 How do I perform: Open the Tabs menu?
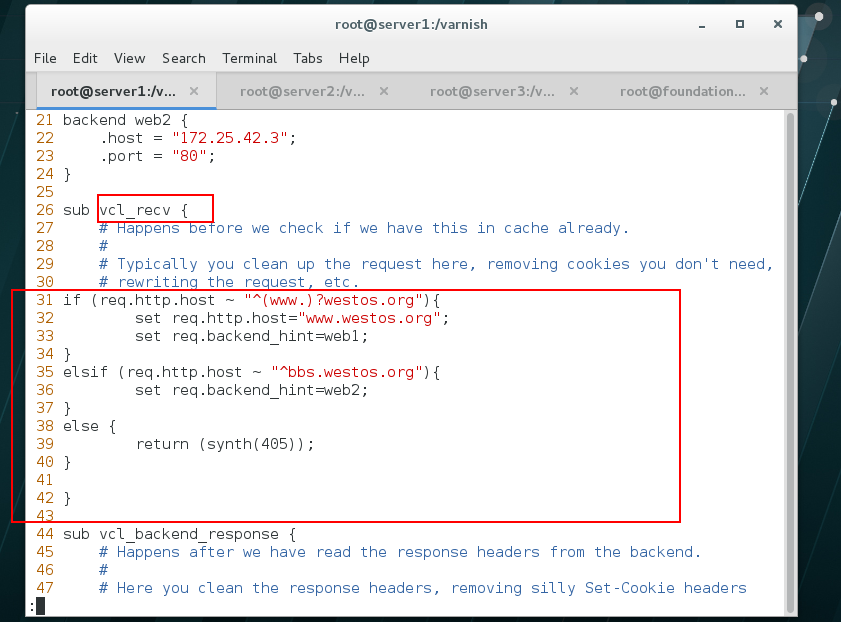[307, 58]
